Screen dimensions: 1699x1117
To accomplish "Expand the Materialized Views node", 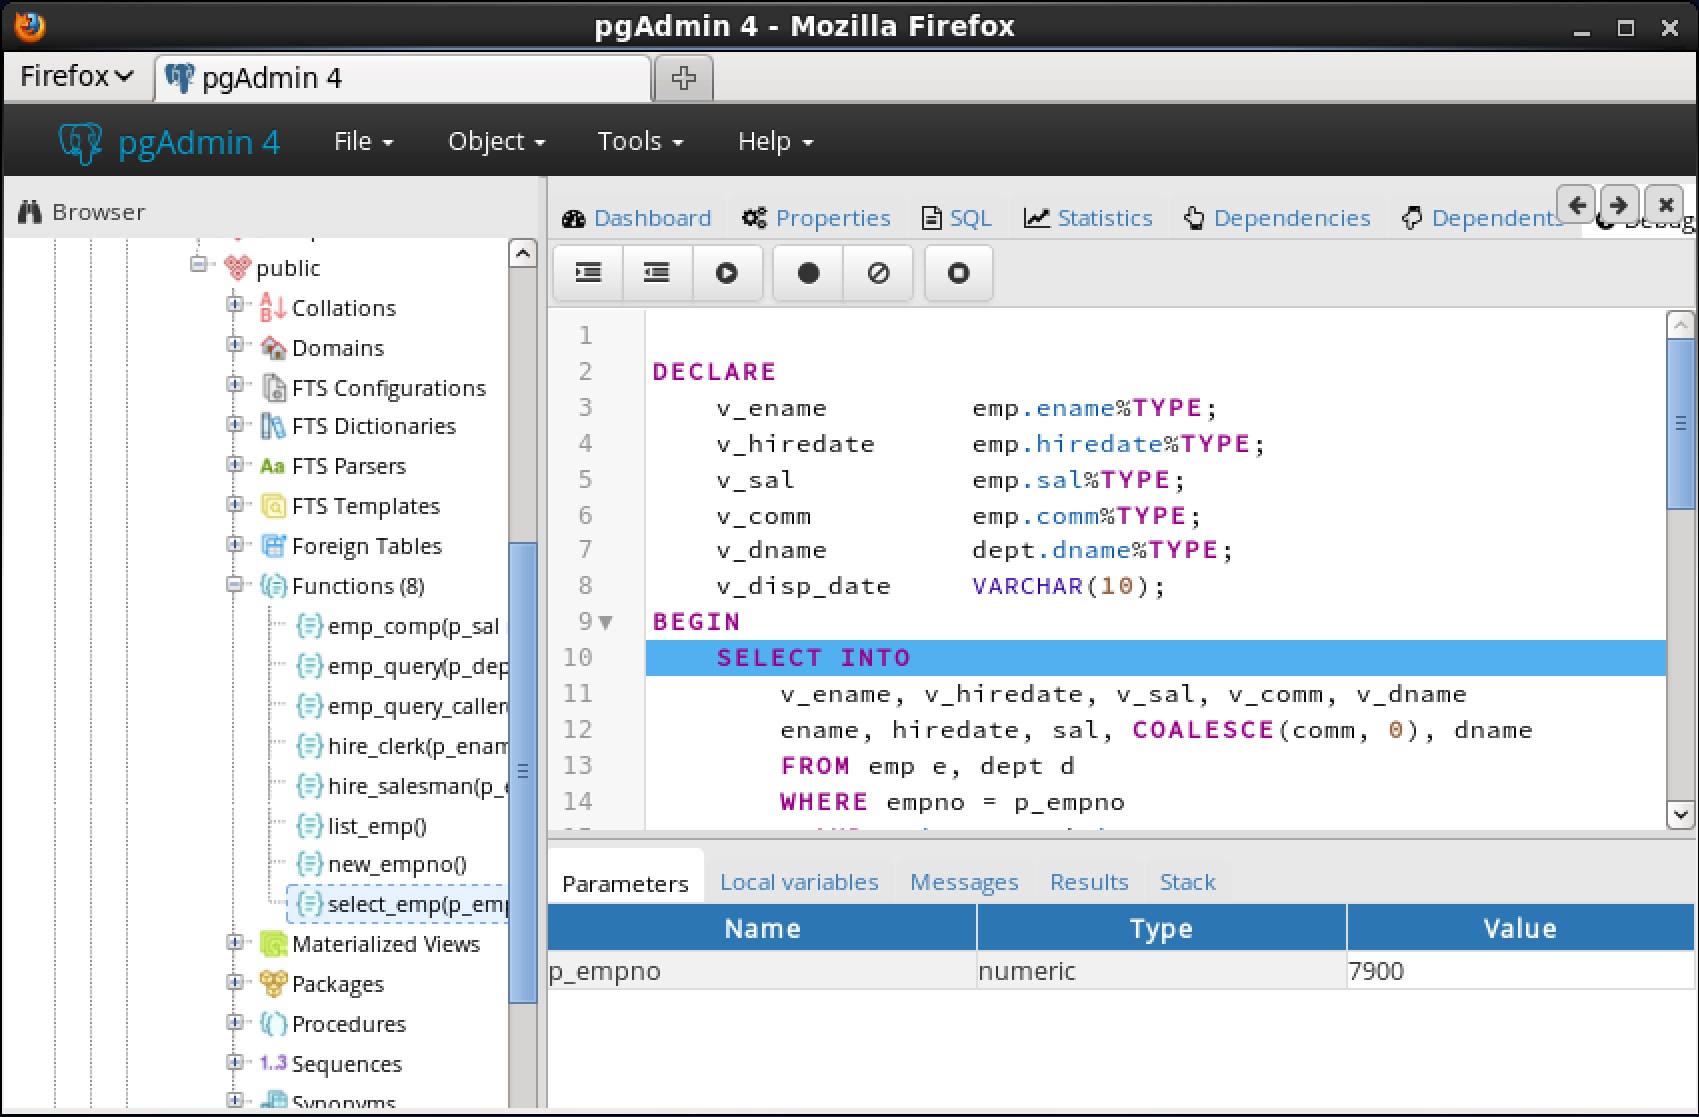I will coord(235,942).
